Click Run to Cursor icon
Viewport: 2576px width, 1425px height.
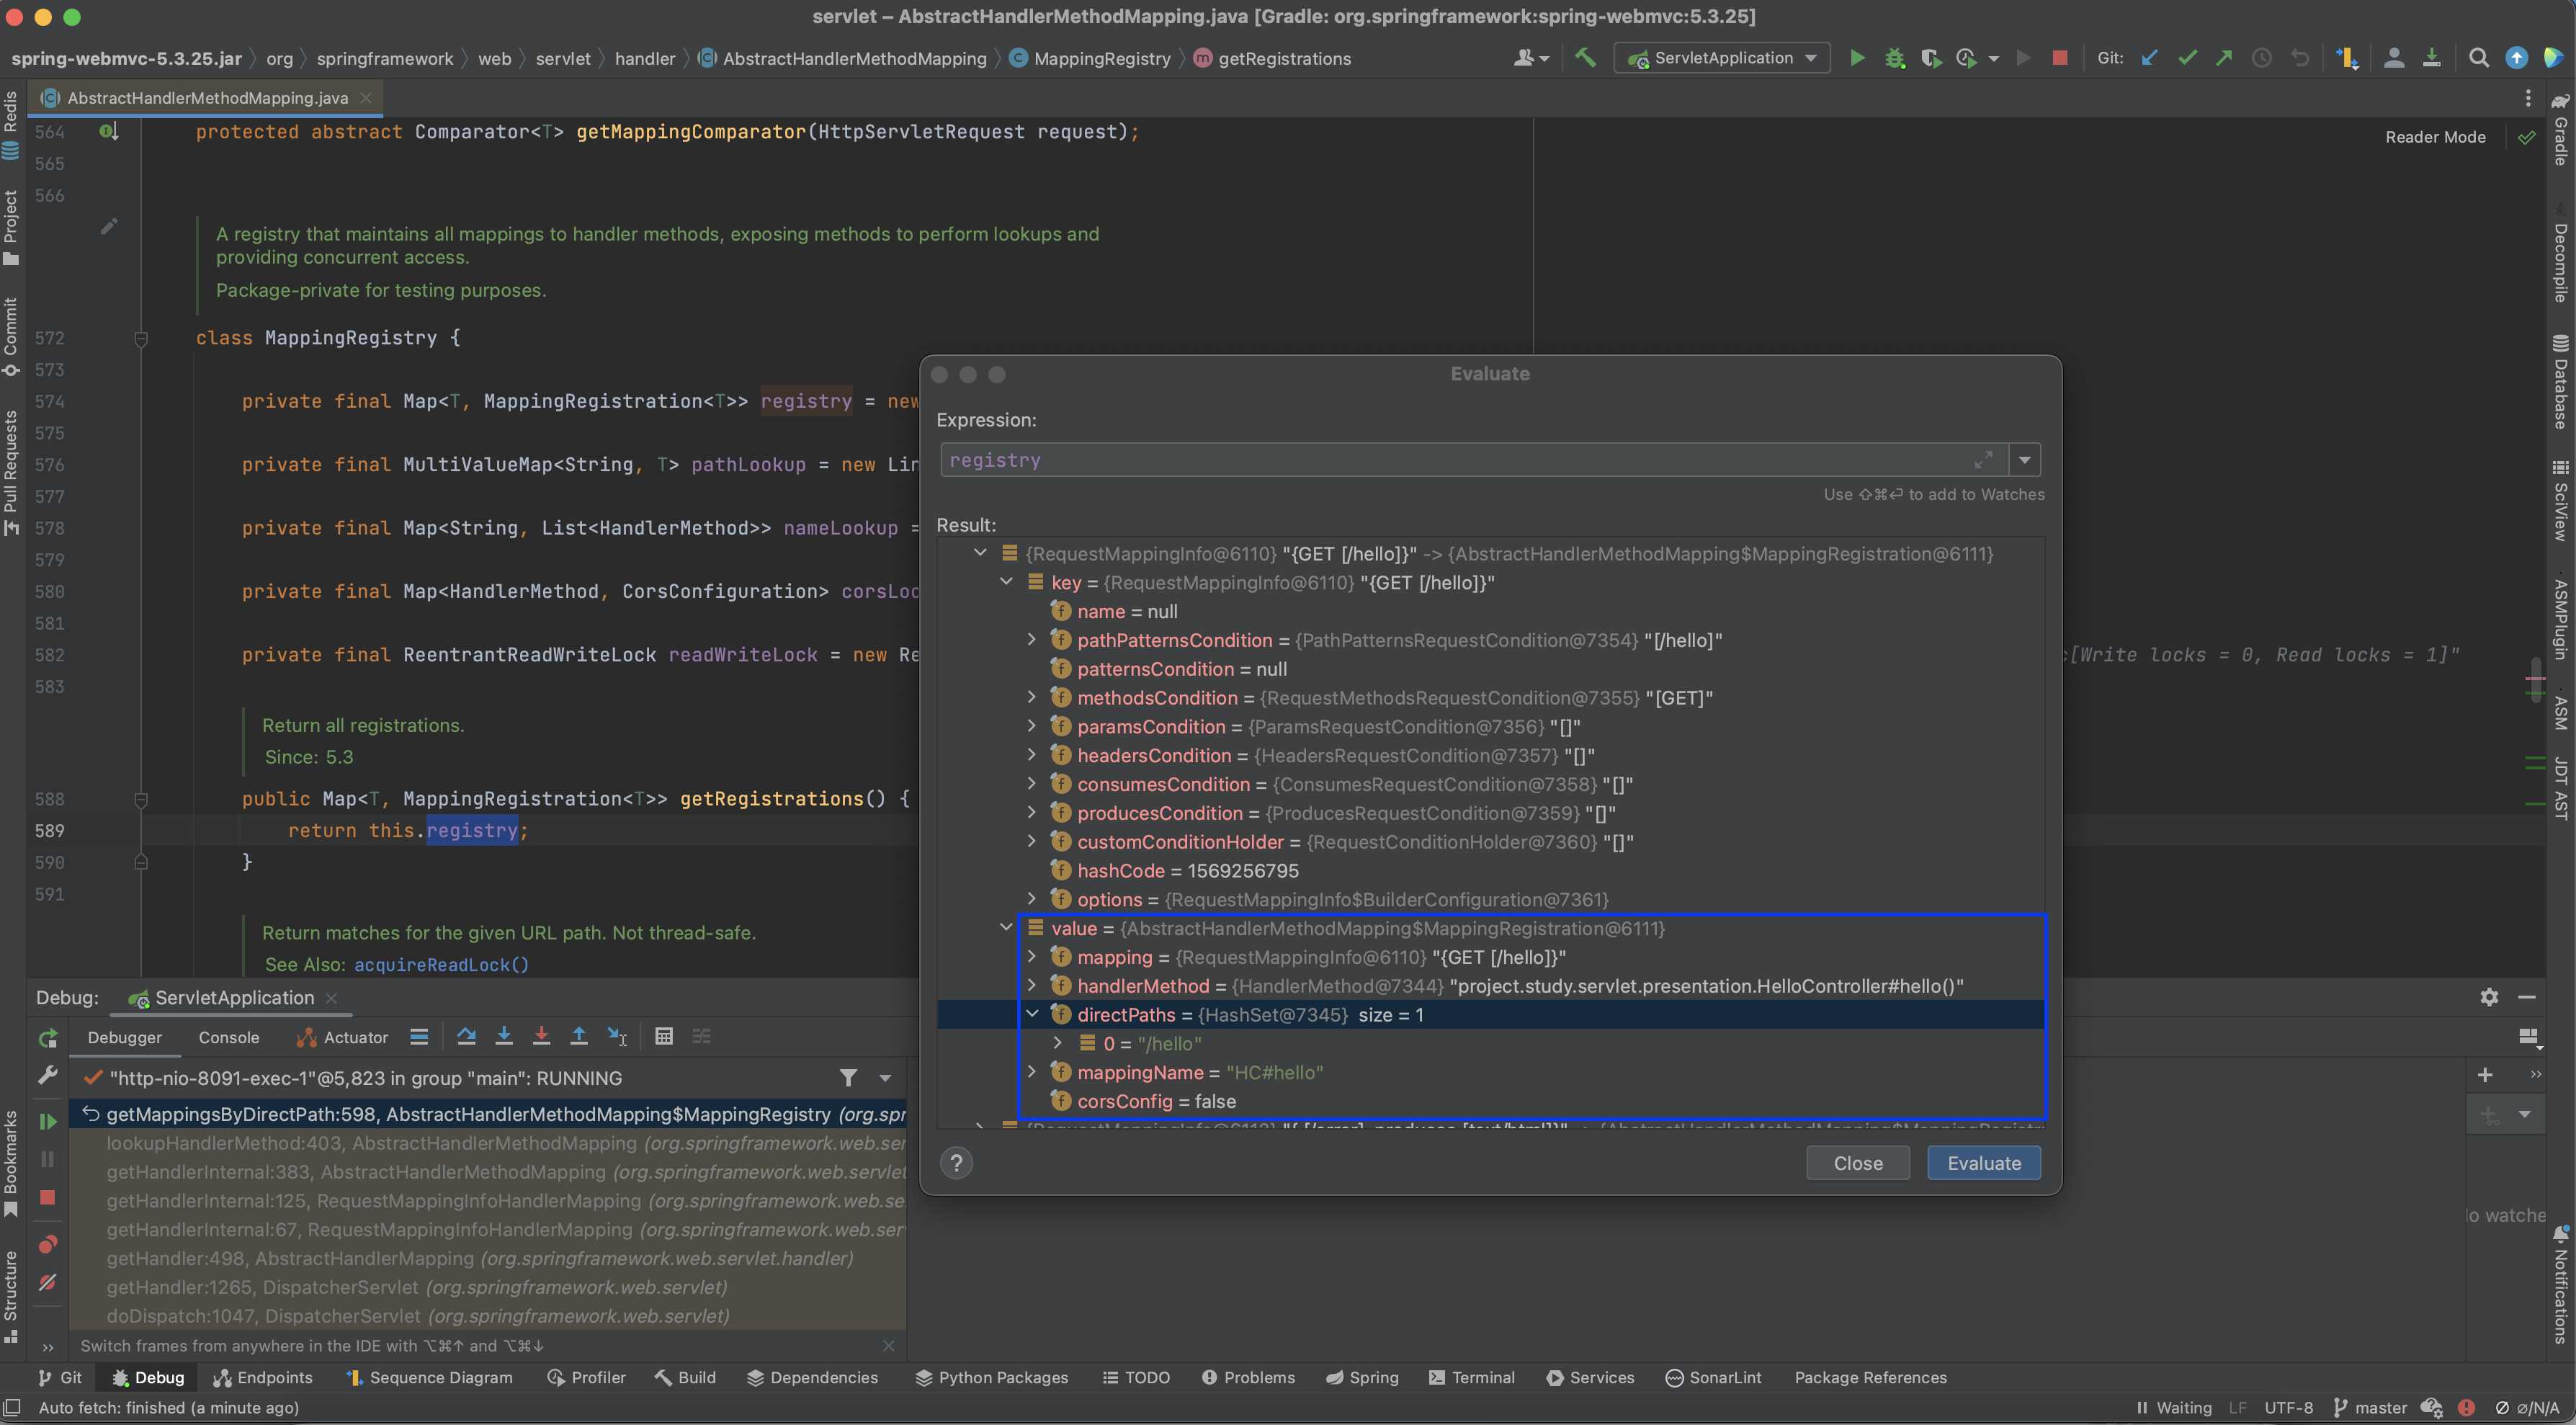click(617, 1037)
